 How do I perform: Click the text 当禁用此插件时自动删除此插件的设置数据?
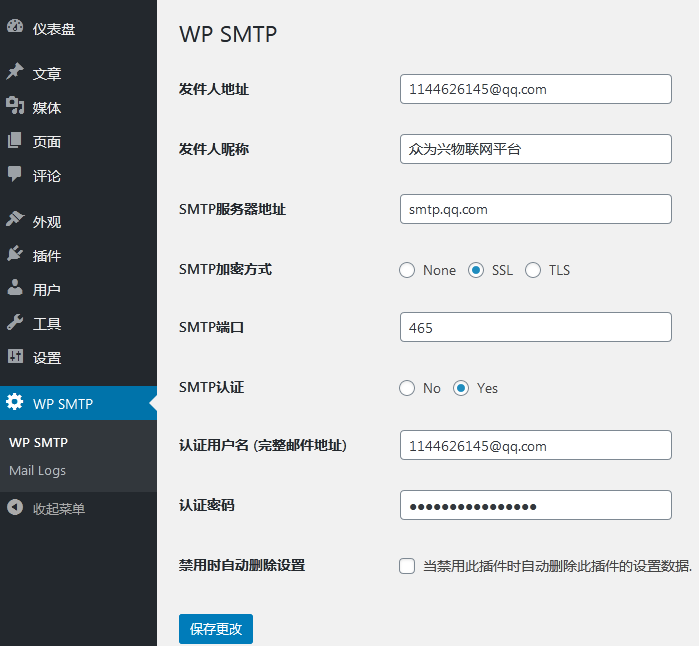pyautogui.click(x=558, y=566)
